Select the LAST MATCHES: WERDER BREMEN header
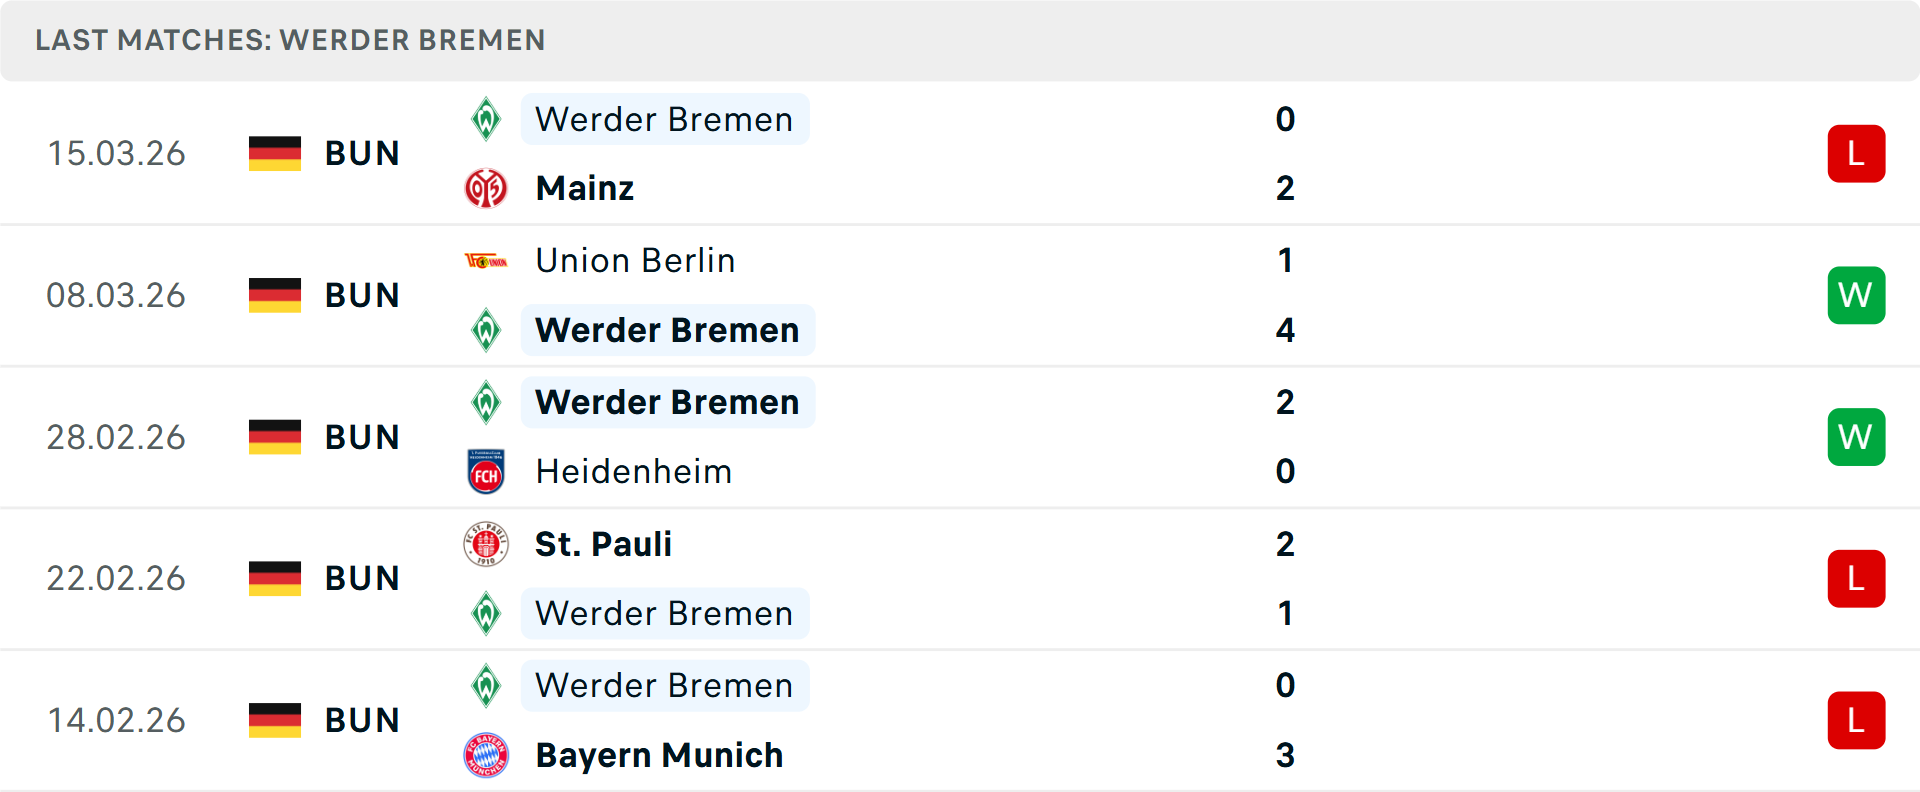Viewport: 1920px width, 792px height. pyautogui.click(x=290, y=40)
